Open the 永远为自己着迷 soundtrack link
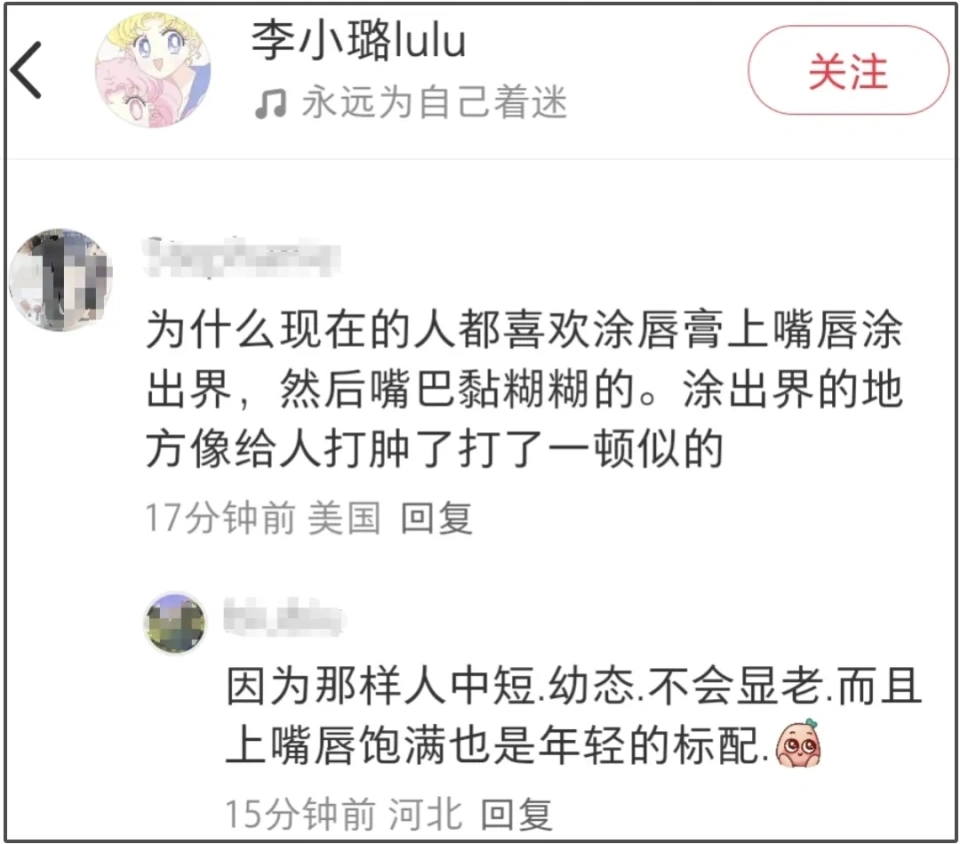This screenshot has height=844, width=960. pos(434,102)
